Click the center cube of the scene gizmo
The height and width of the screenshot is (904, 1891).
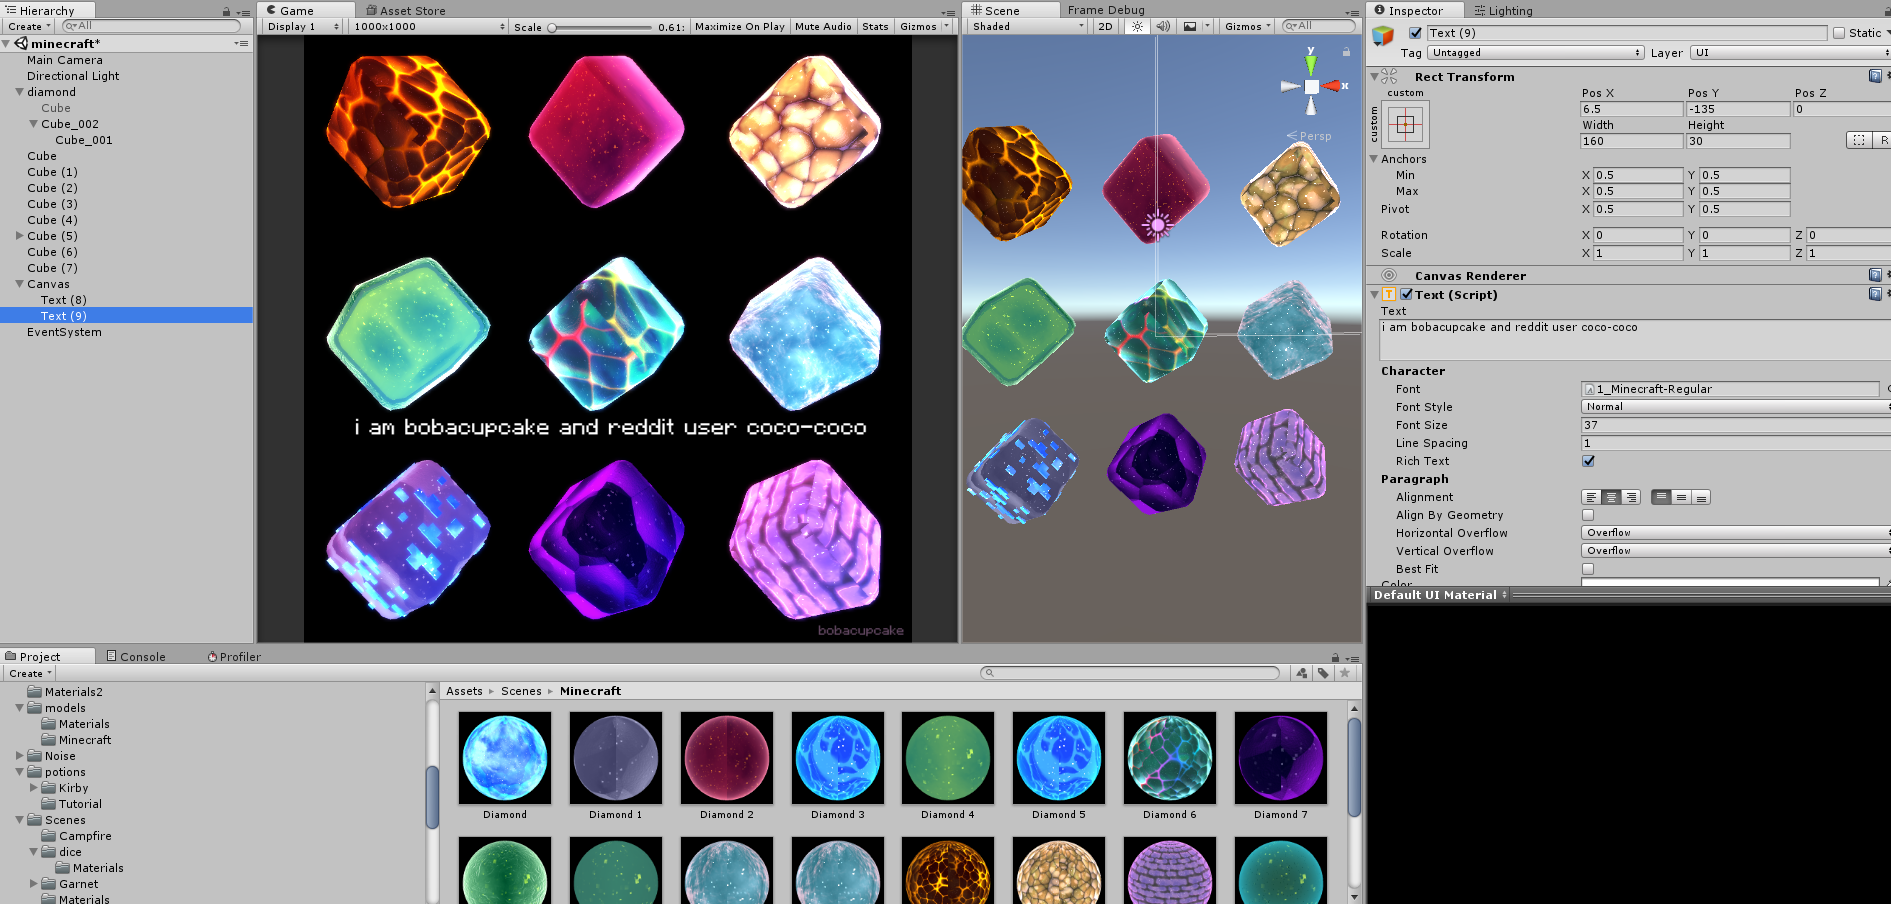point(1311,87)
